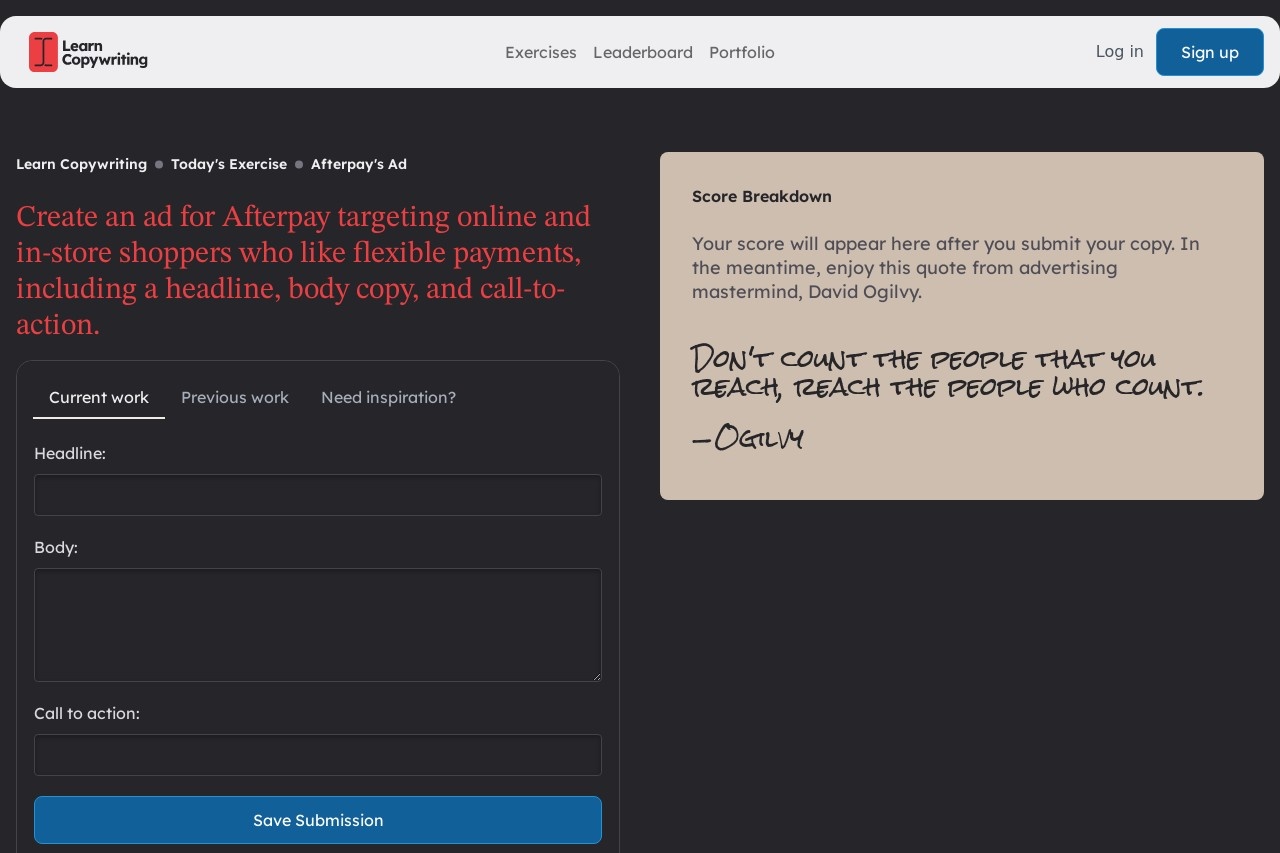The width and height of the screenshot is (1280, 853).
Task: Click the Save Submission button
Action: [x=318, y=820]
